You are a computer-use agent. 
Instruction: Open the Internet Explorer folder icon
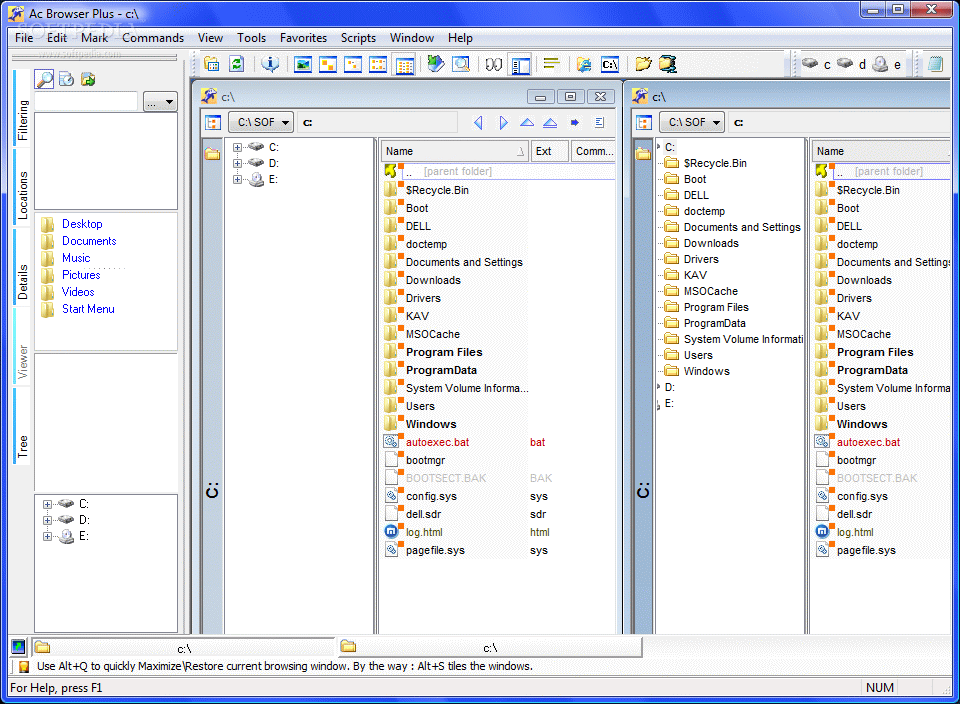(x=584, y=64)
